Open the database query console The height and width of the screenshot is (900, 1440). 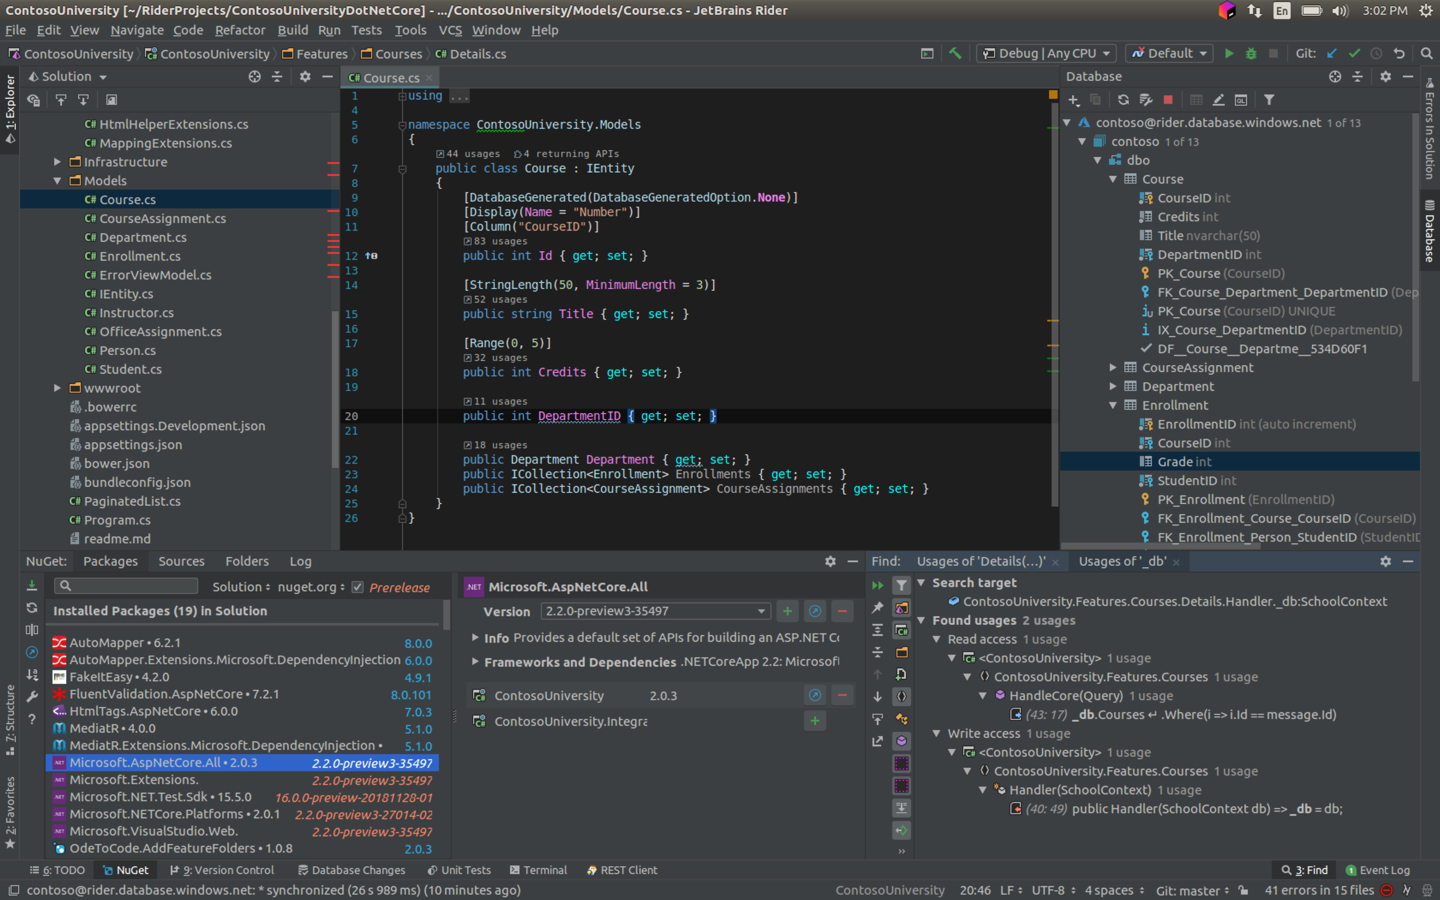tap(1242, 99)
